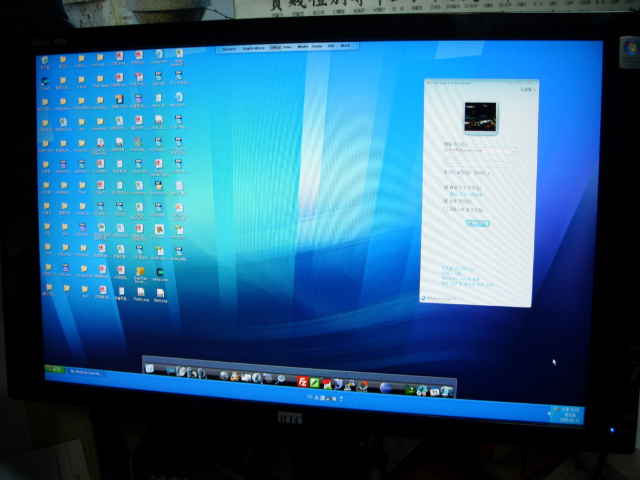Select Windows Live Messenger taskbar button
This screenshot has height=480, width=640.
(86, 372)
